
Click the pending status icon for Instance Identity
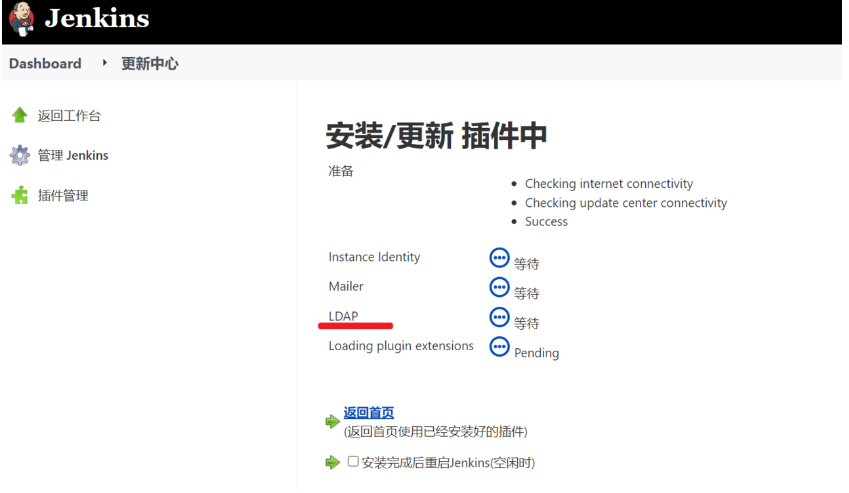click(499, 258)
